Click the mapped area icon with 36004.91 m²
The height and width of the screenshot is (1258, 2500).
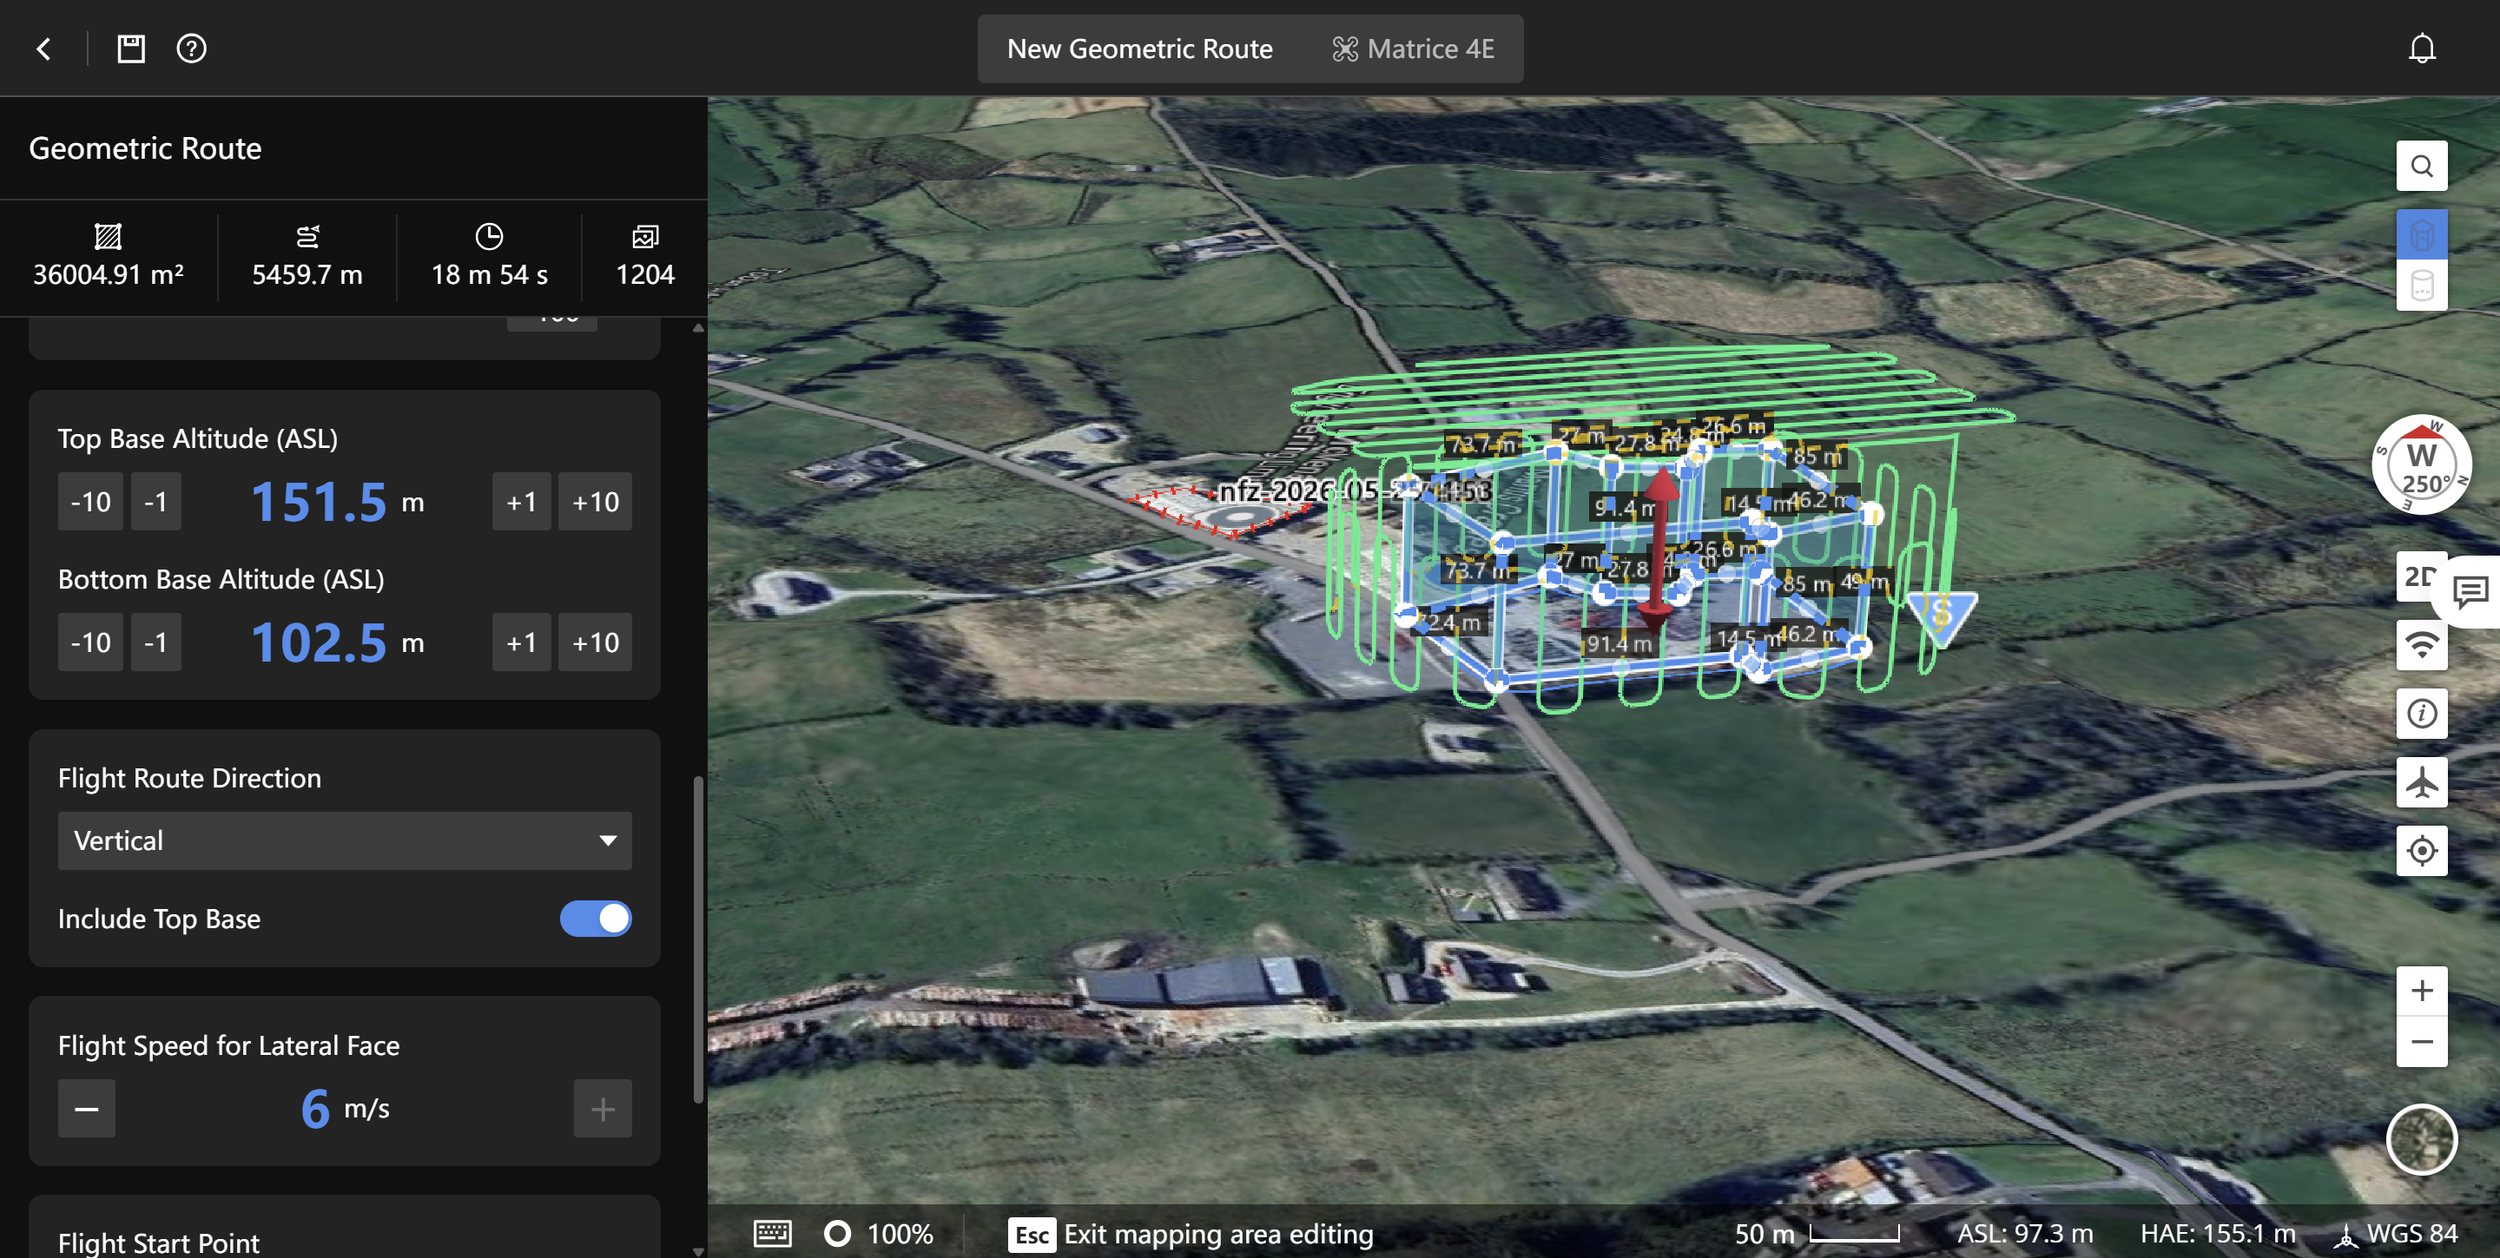pos(108,236)
